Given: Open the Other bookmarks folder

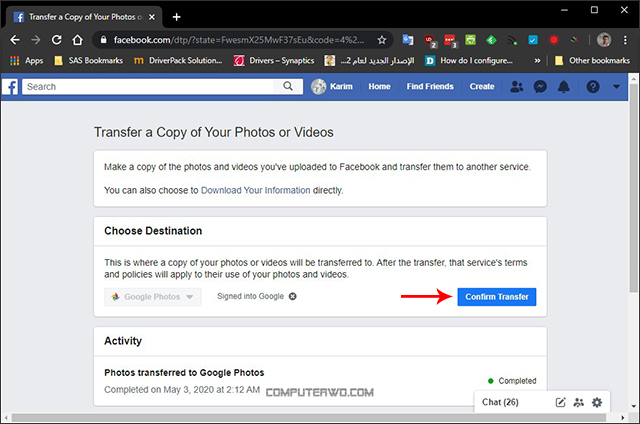Looking at the screenshot, I should [592, 60].
